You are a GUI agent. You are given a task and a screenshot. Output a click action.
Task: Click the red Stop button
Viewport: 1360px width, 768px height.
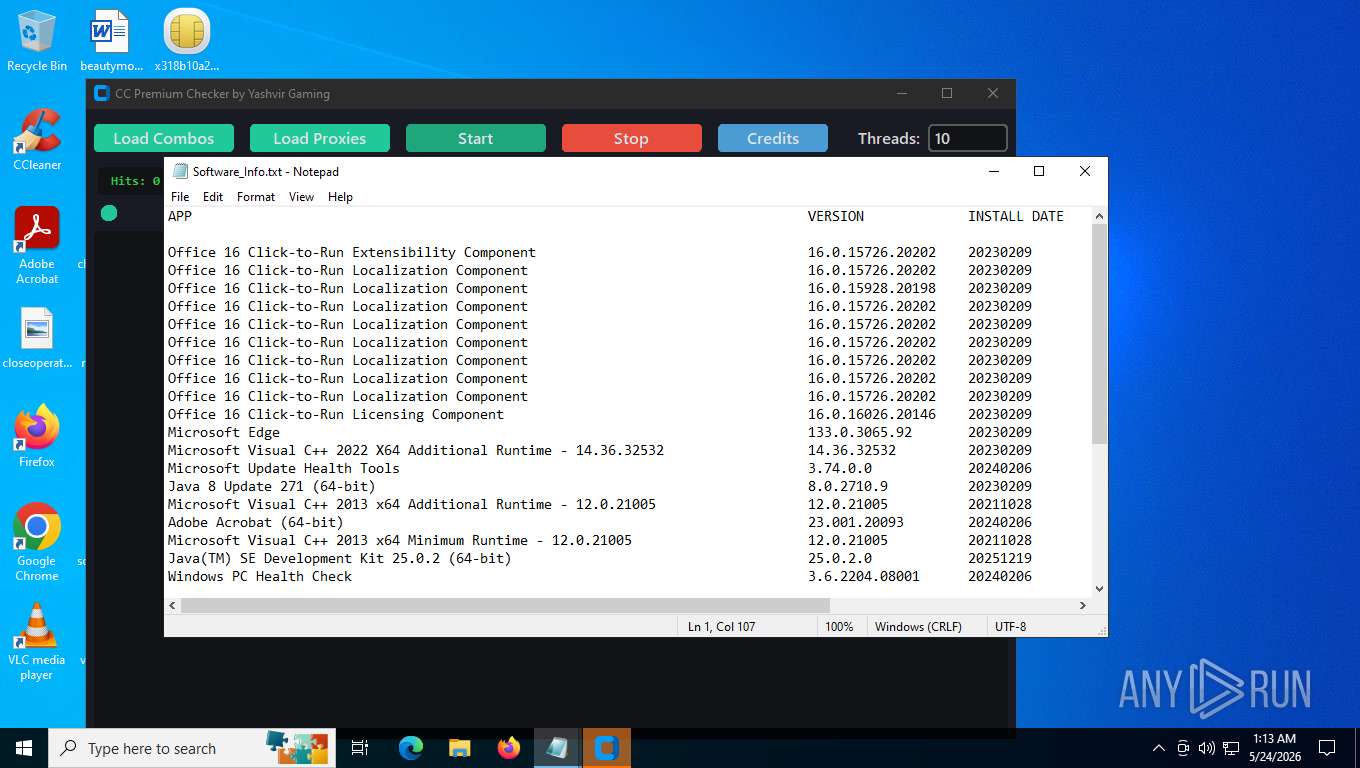pyautogui.click(x=631, y=138)
